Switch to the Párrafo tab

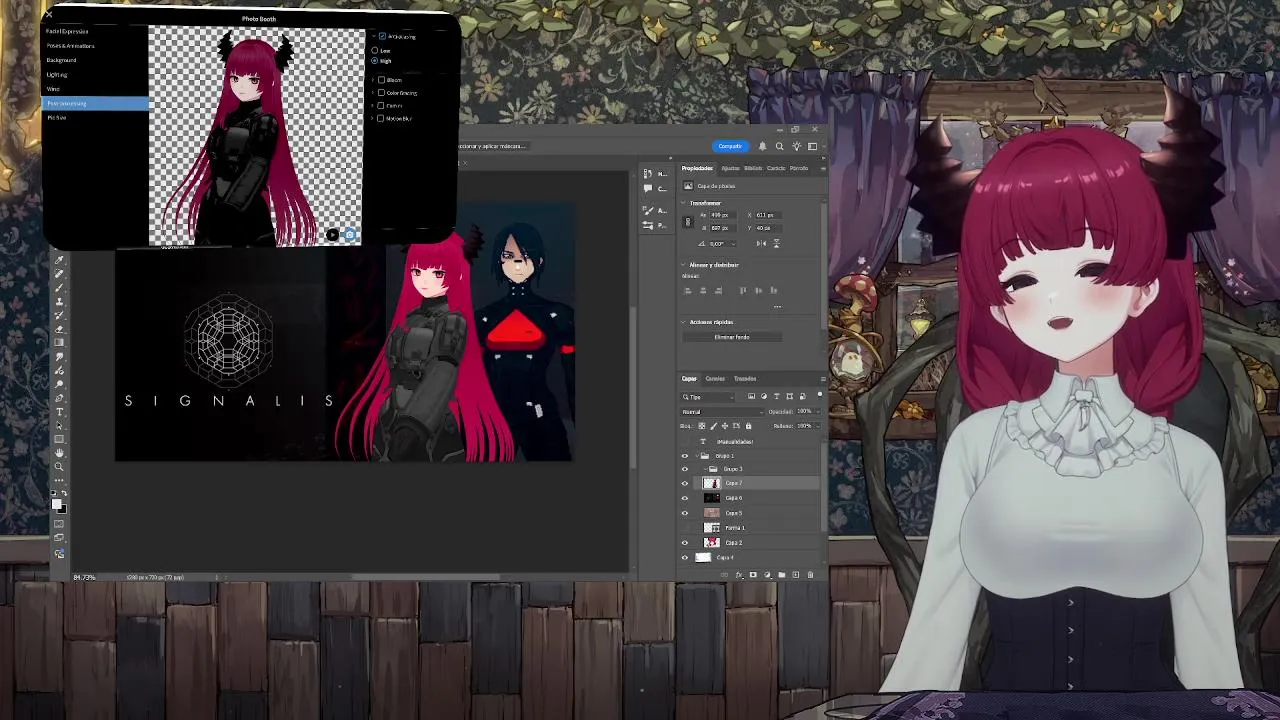click(798, 168)
